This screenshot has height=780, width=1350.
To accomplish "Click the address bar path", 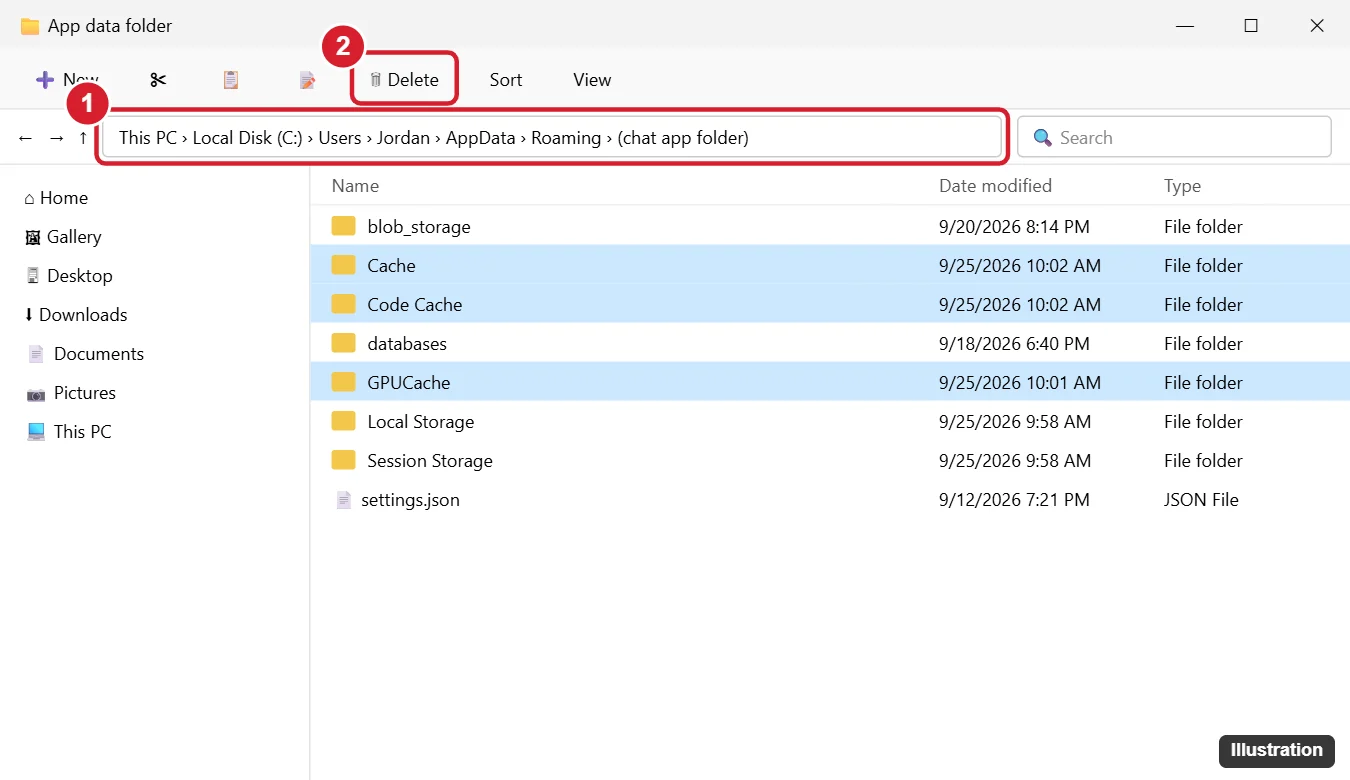I will click(x=551, y=138).
